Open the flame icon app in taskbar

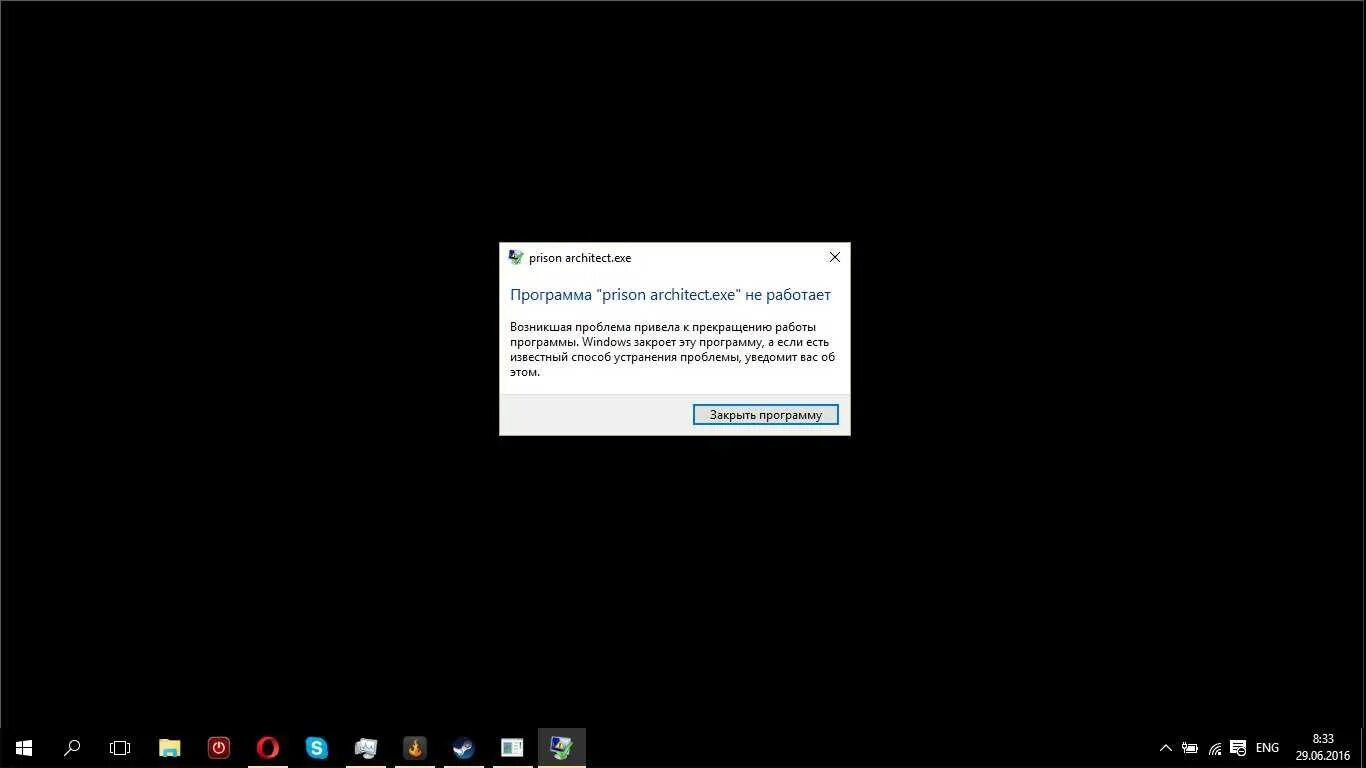[414, 748]
